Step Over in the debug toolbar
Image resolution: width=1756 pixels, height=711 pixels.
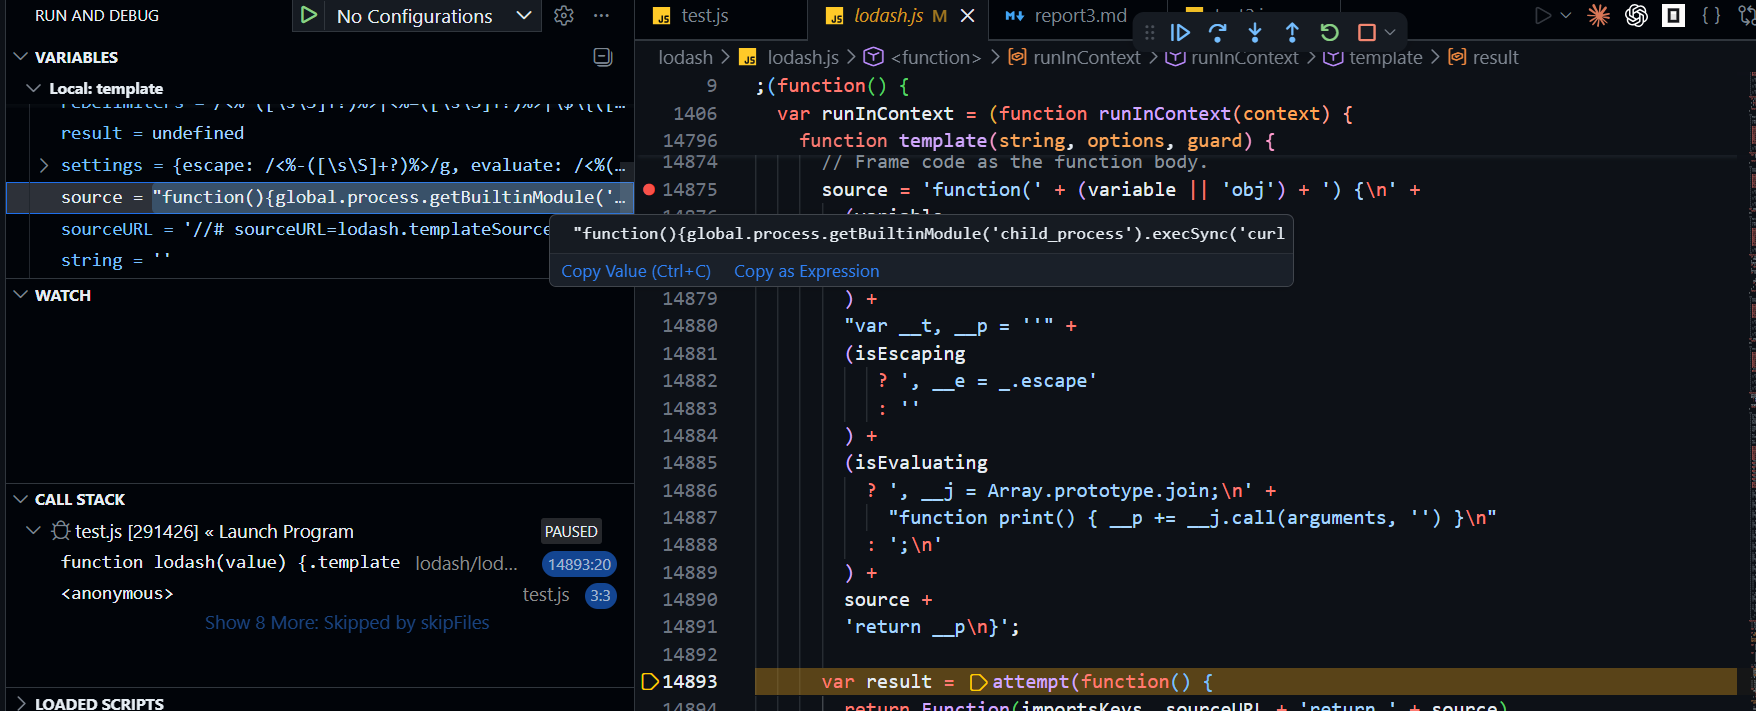[1218, 32]
